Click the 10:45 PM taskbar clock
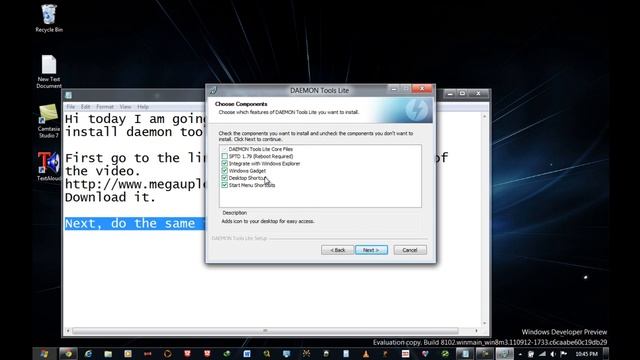The height and width of the screenshot is (360, 640). click(586, 354)
